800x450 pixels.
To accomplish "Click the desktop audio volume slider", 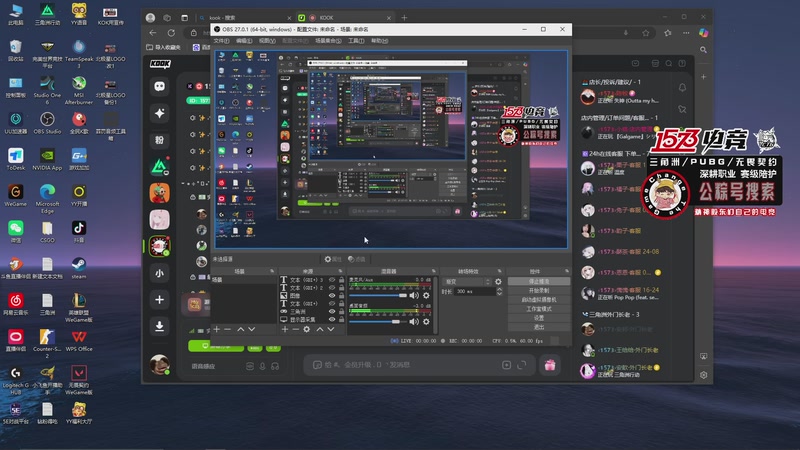I will [378, 322].
